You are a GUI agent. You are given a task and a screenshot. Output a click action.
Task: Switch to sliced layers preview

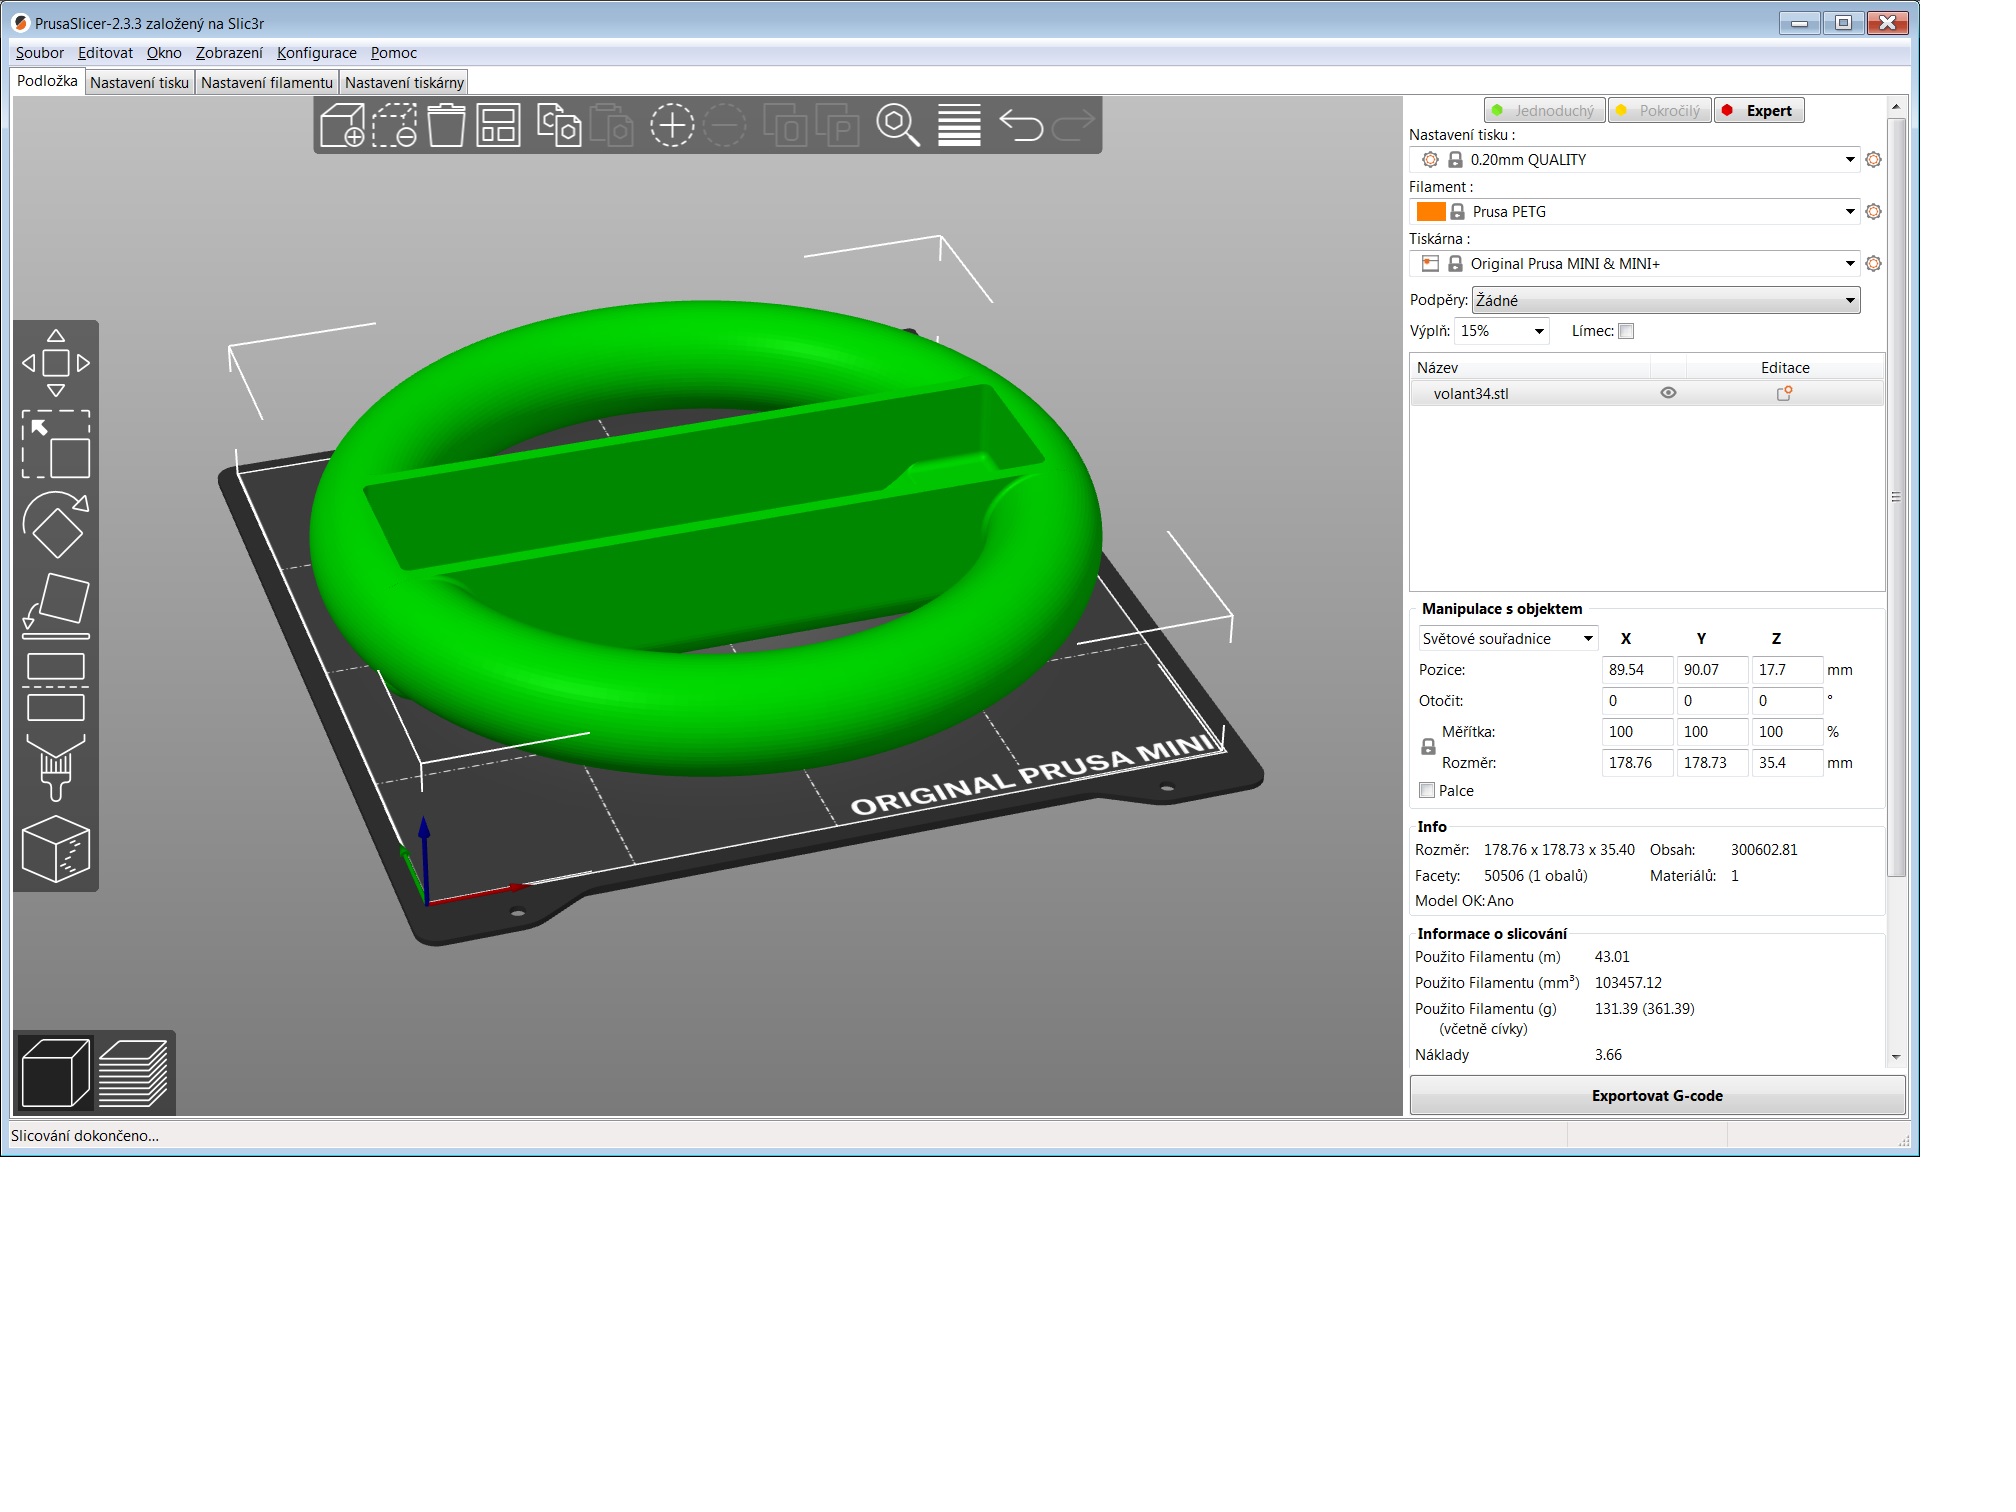click(133, 1073)
